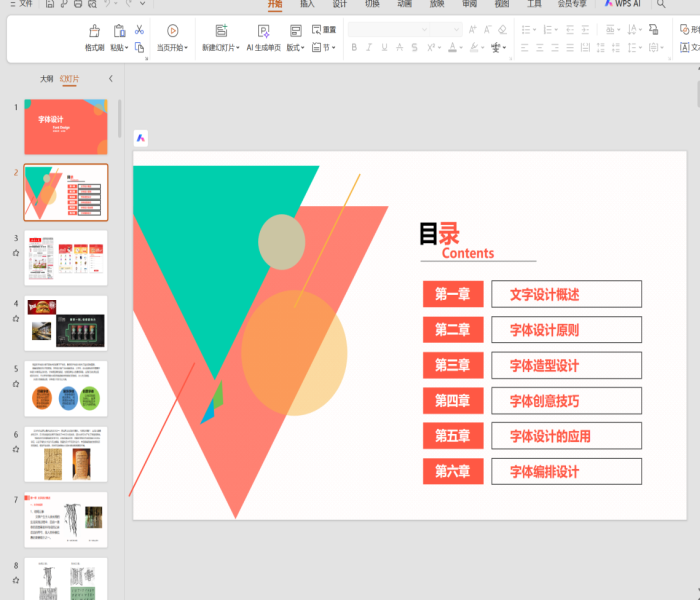The width and height of the screenshot is (700, 600).
Task: Click the search magnifier icon in ribbon
Action: (x=661, y=4)
